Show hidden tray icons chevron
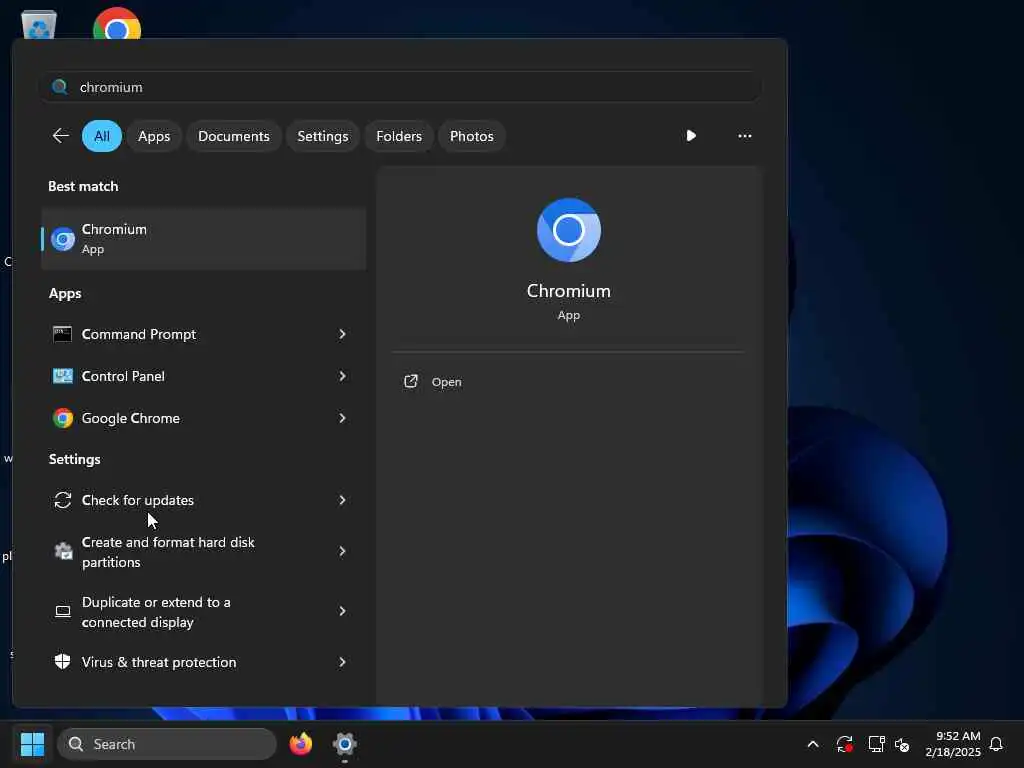The image size is (1024, 768). tap(812, 744)
